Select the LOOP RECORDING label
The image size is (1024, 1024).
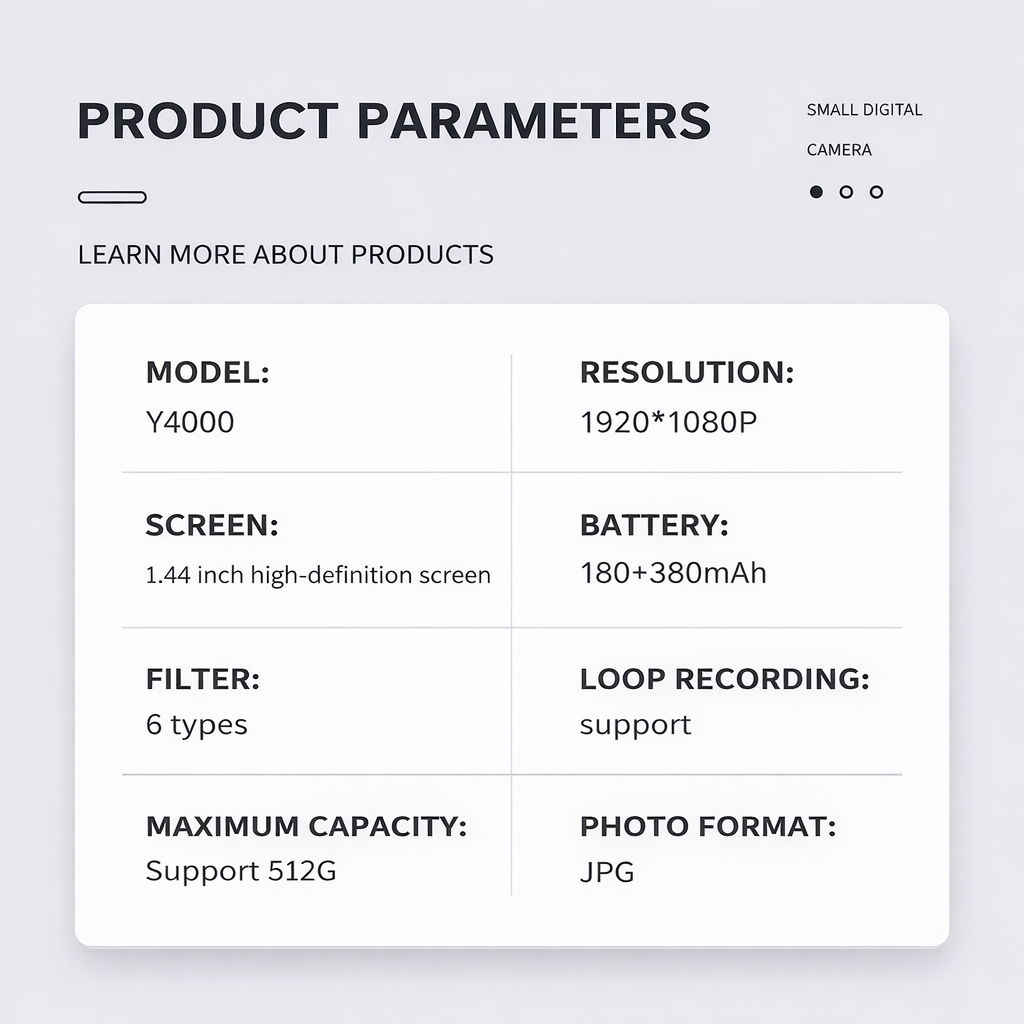pos(724,679)
